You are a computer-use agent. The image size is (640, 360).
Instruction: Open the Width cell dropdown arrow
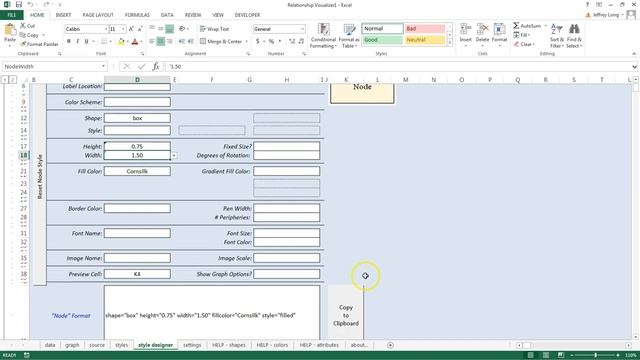point(174,156)
